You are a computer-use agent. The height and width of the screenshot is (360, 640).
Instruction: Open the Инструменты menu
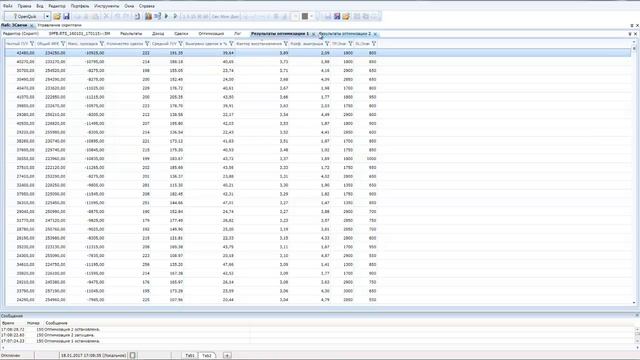pyautogui.click(x=107, y=6)
